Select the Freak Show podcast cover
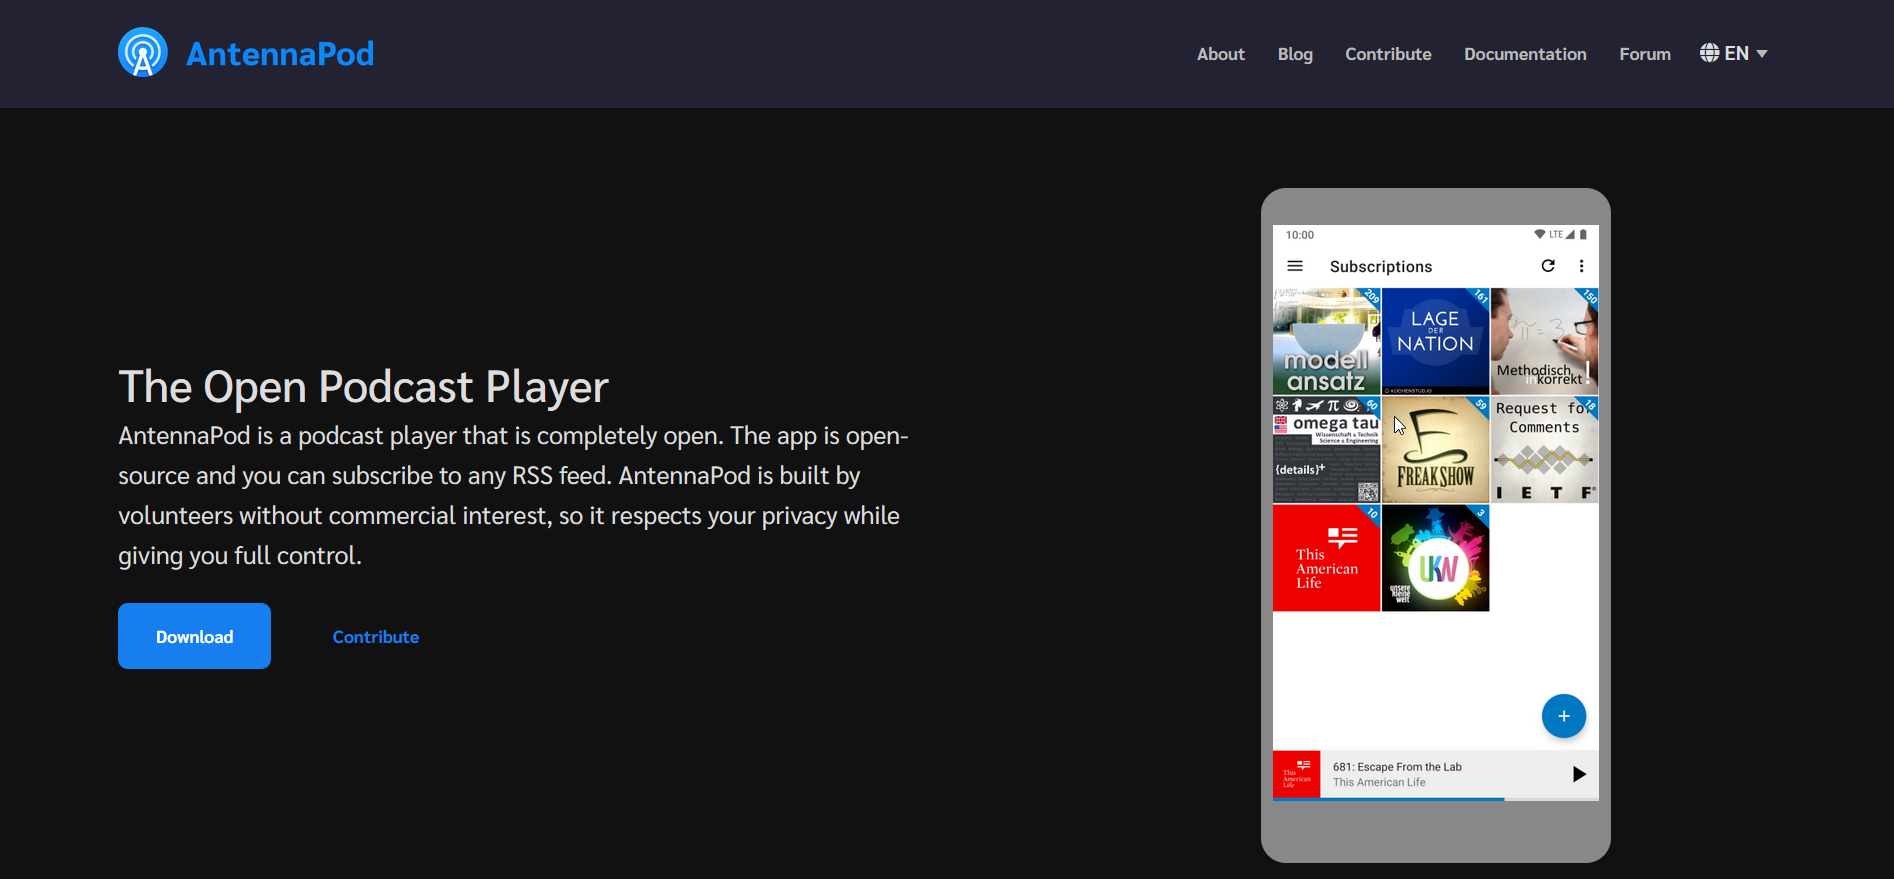Viewport: 1894px width, 879px height. [x=1435, y=450]
